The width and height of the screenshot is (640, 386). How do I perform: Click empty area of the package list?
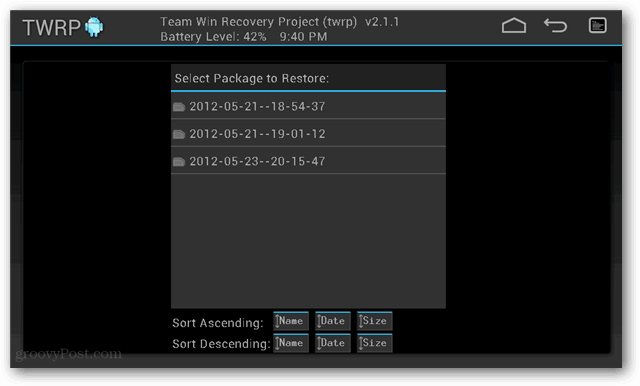[x=308, y=241]
